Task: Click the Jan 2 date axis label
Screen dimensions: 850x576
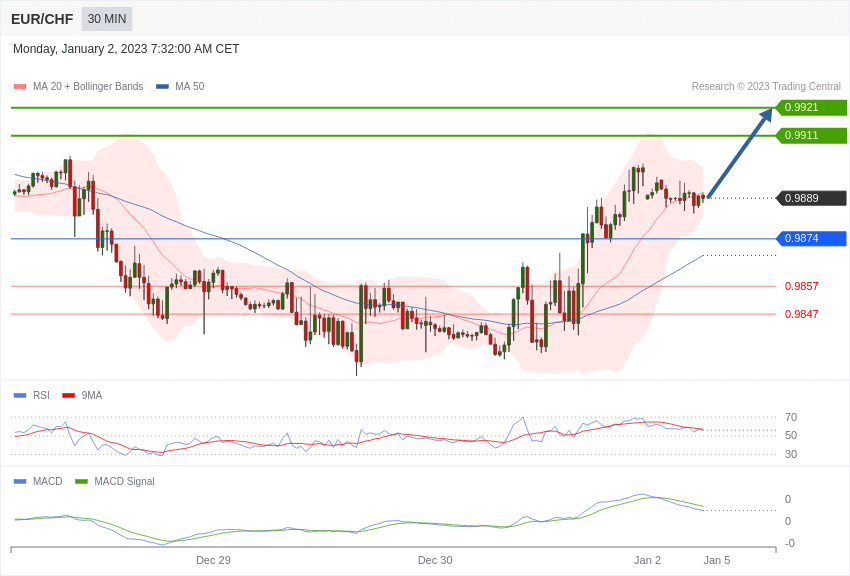Action: tap(647, 560)
